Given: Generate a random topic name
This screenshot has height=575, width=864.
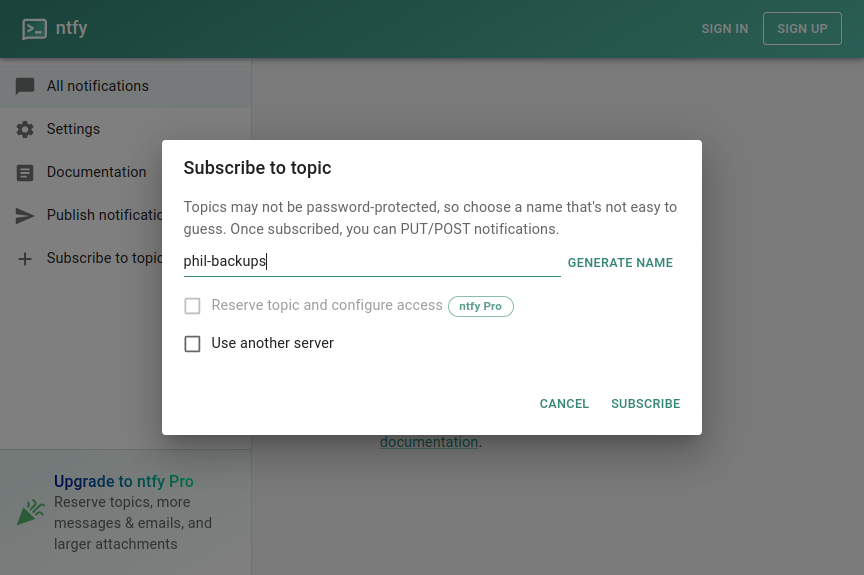Looking at the screenshot, I should (620, 263).
